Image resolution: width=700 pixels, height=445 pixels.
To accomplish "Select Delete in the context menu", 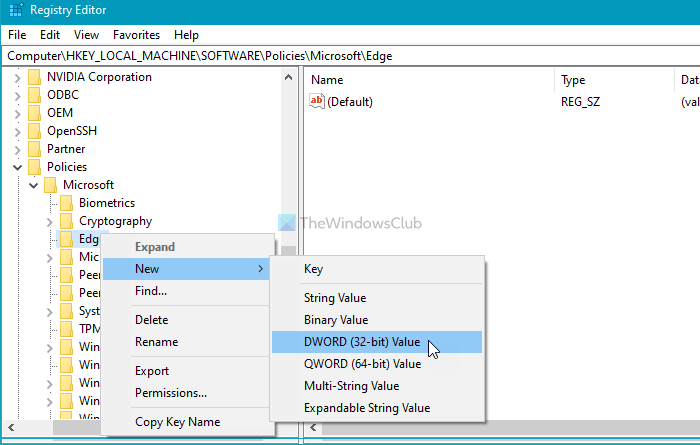I will point(186,320).
